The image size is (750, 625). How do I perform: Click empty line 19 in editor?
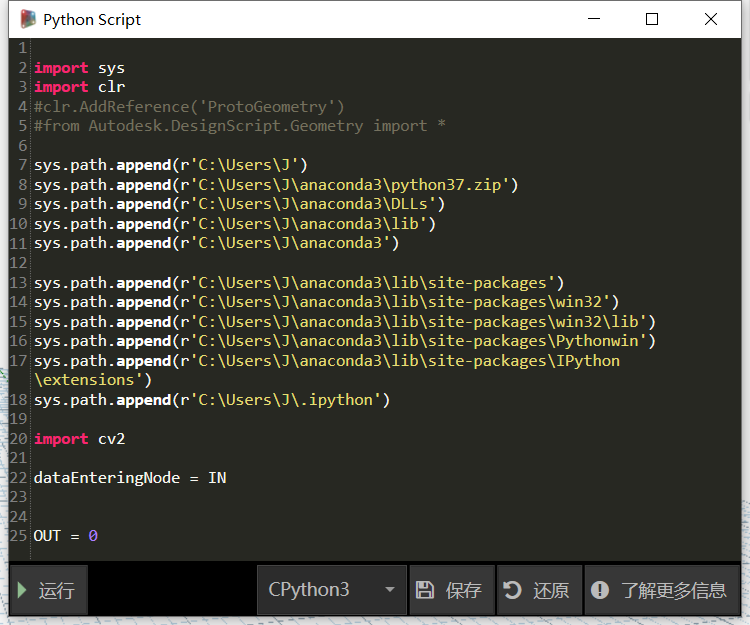[385, 419]
